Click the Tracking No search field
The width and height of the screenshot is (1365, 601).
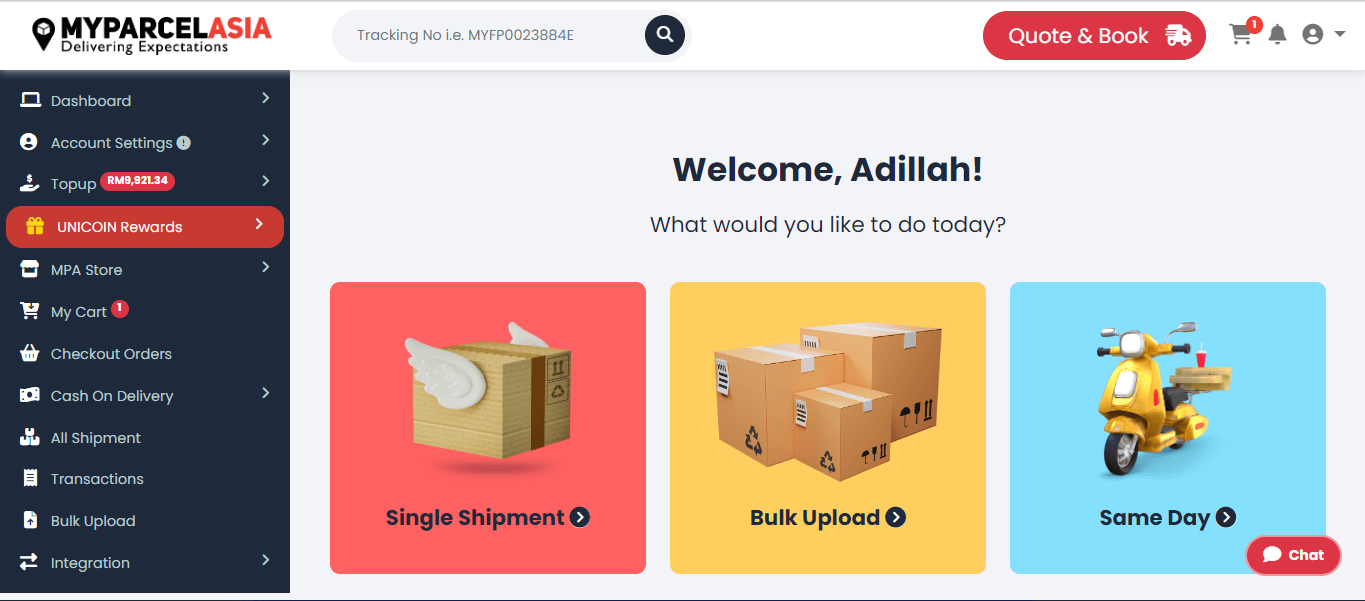pyautogui.click(x=488, y=36)
